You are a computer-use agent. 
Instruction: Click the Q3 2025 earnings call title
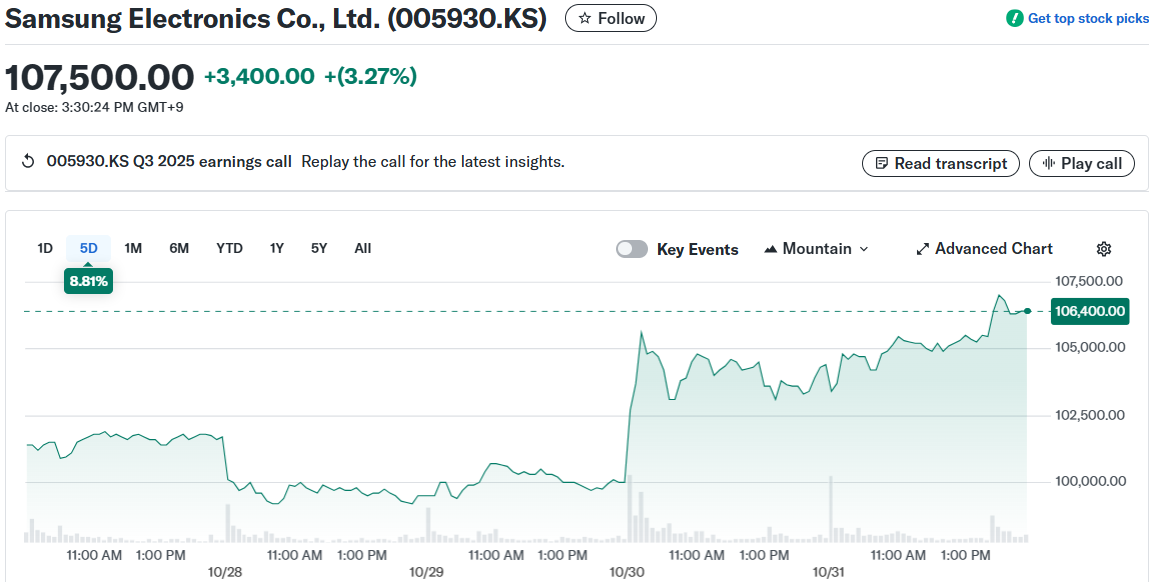[169, 161]
